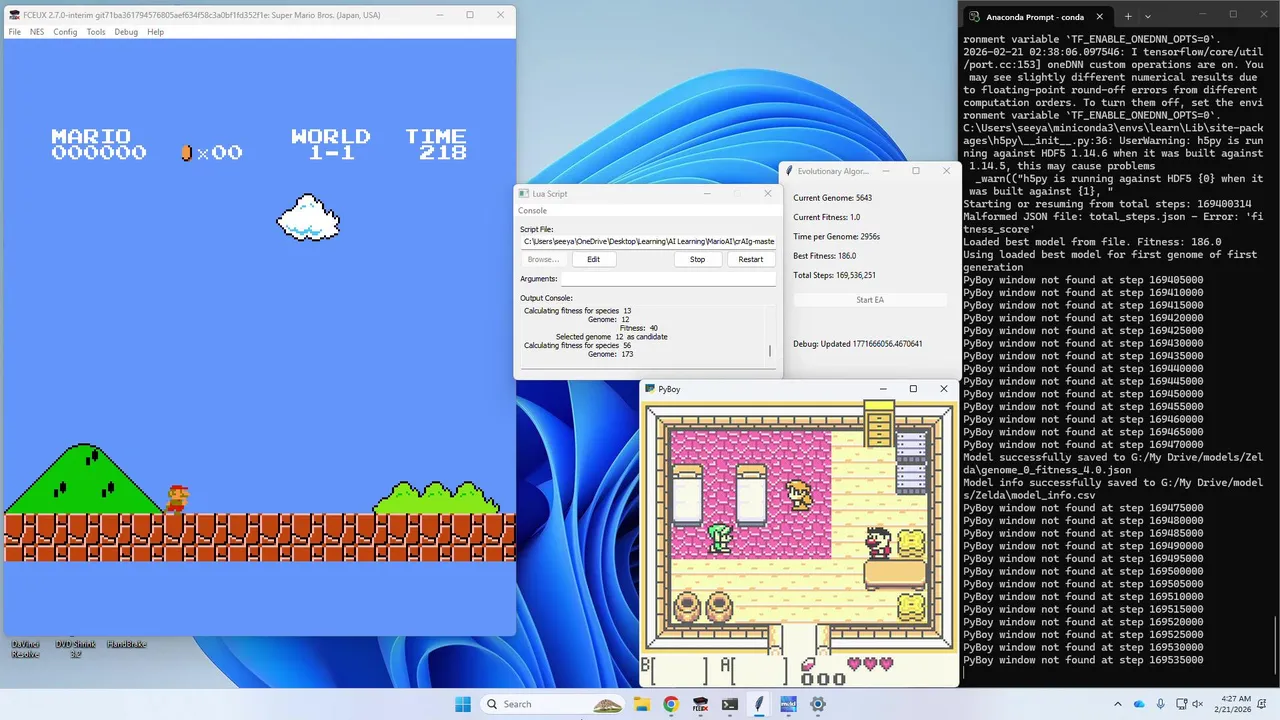
Task: Click the Edit button in Lua Script
Action: click(593, 259)
